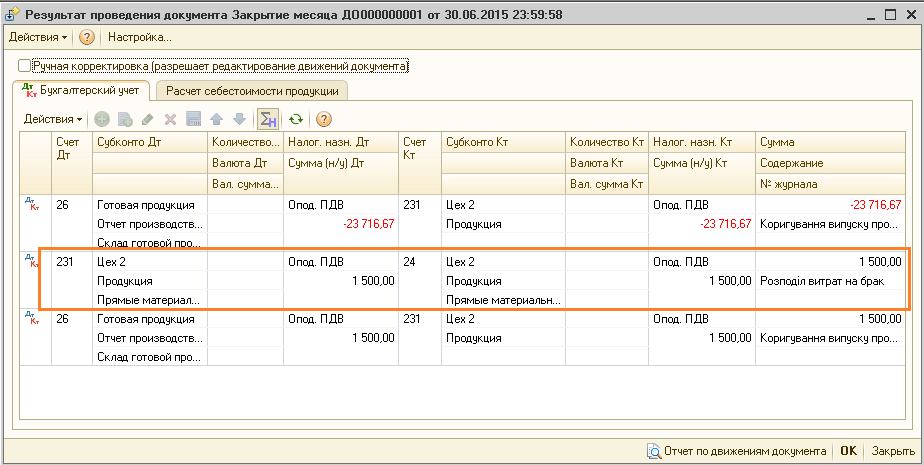Click the Add record green plus icon

102,120
